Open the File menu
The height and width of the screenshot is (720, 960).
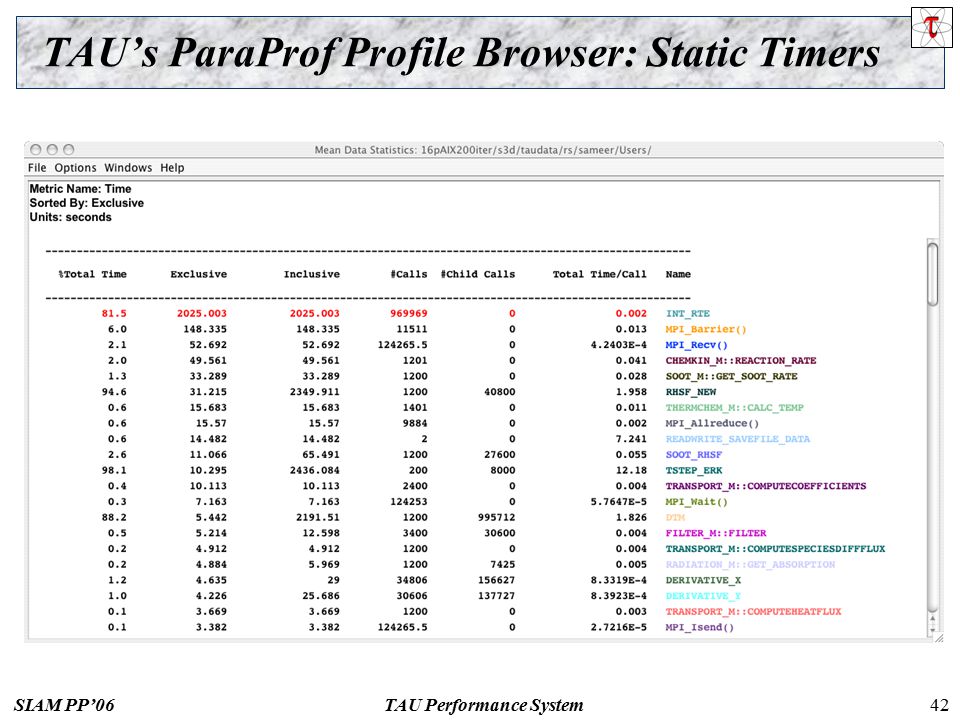pos(37,168)
